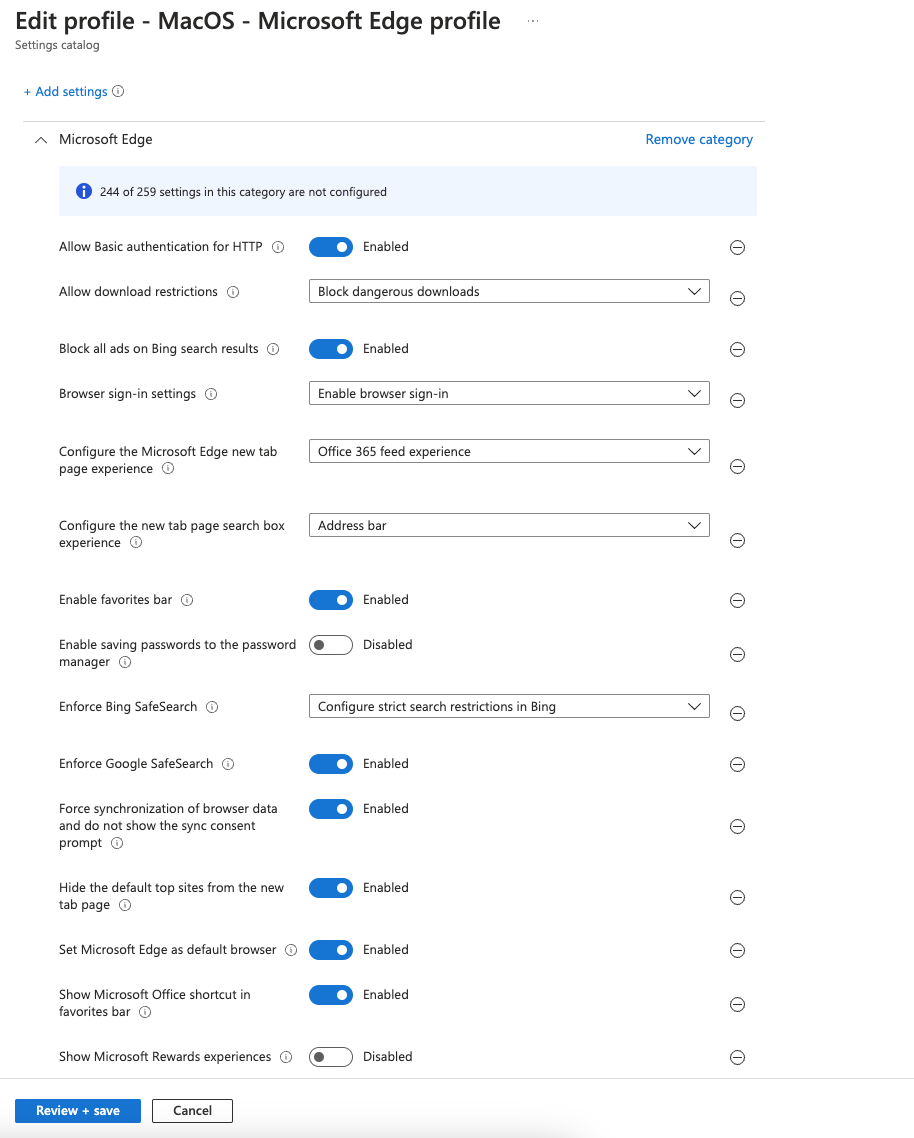The image size is (914, 1138).
Task: Show info for Enable favorites bar
Action: [187, 600]
